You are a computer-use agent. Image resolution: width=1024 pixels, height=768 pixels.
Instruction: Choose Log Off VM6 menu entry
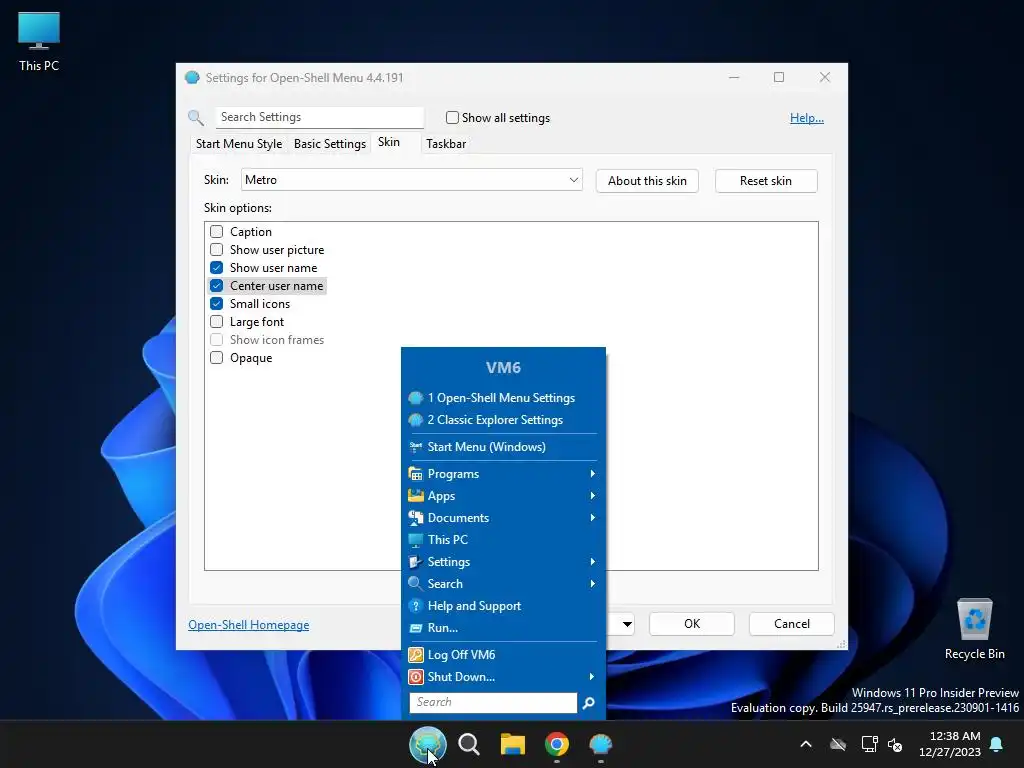coord(503,654)
